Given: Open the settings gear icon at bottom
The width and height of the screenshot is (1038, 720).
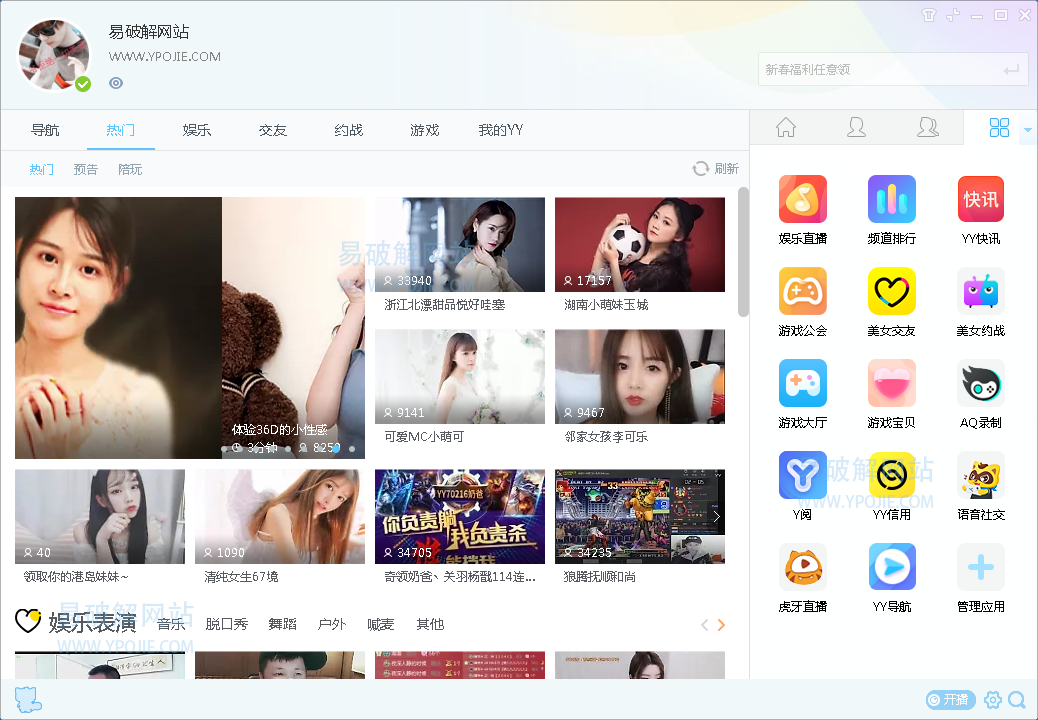Looking at the screenshot, I should 992,699.
